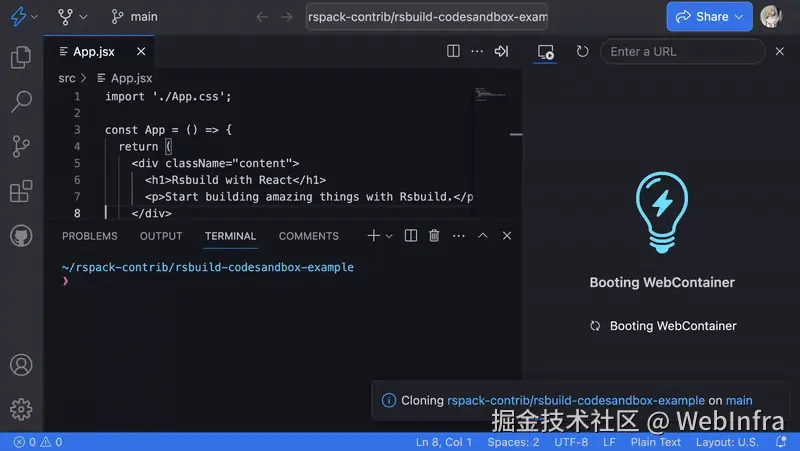Click the main link in notification

coord(739,400)
